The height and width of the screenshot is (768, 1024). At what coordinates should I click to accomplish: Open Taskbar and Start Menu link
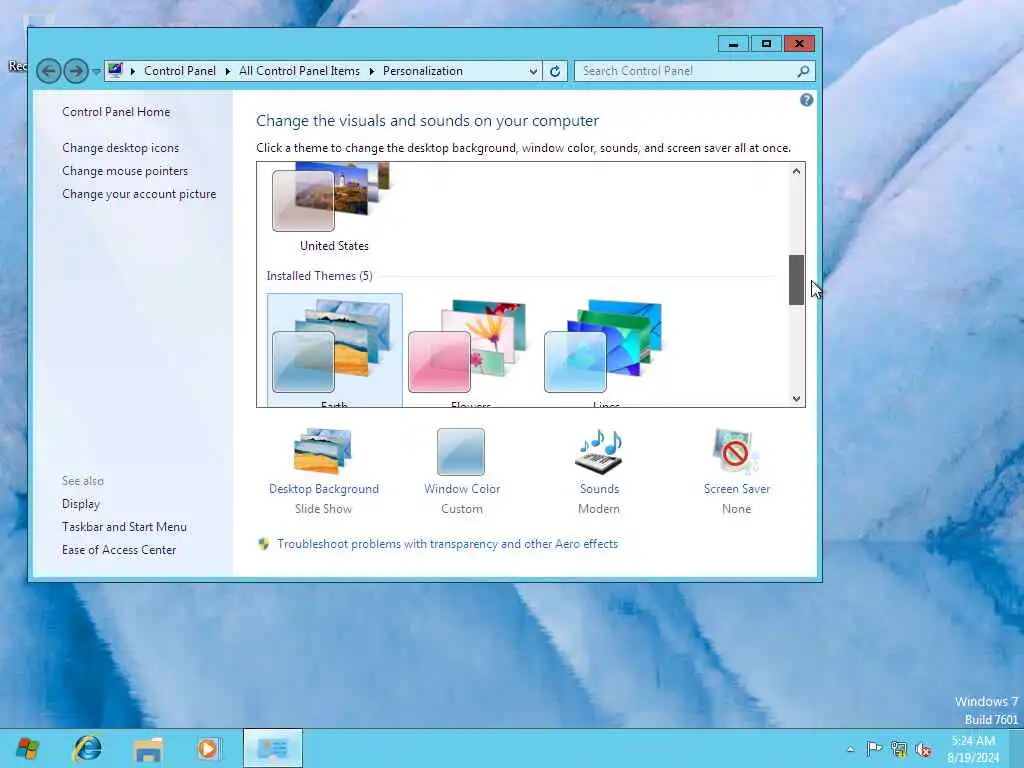(125, 527)
